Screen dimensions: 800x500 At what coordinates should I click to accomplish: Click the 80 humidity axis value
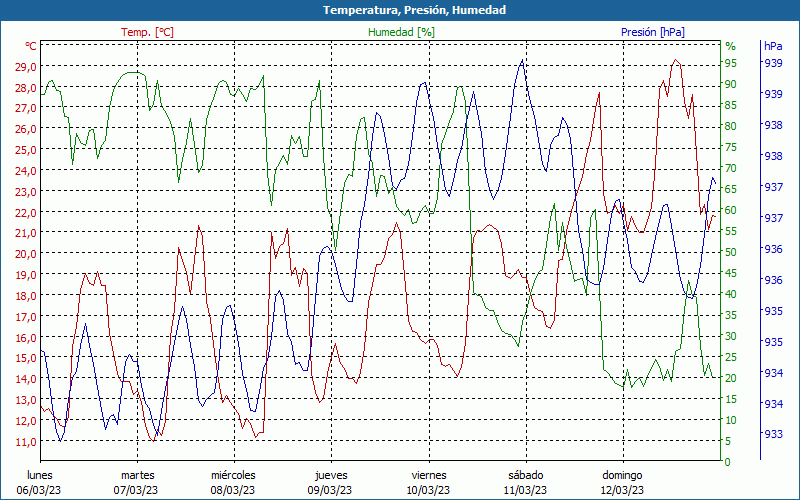tap(731, 126)
